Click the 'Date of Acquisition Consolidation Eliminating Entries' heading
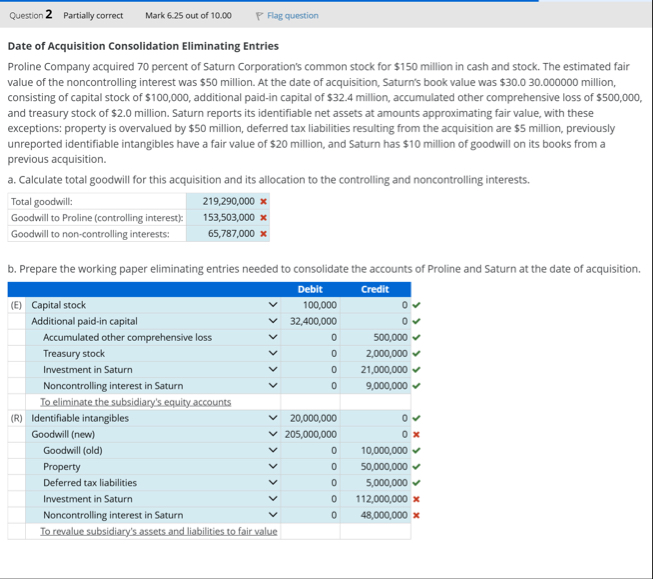This screenshot has height=579, width=653. coord(143,46)
